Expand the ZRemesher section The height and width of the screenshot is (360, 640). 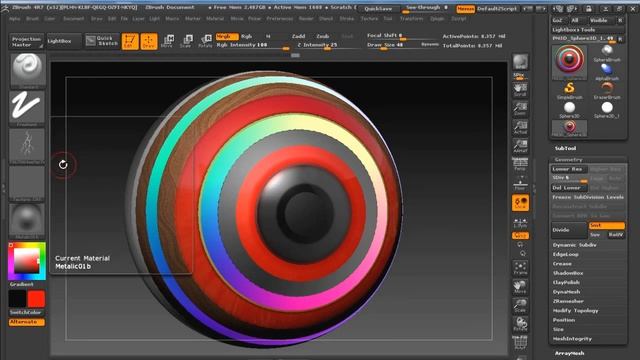coord(568,301)
